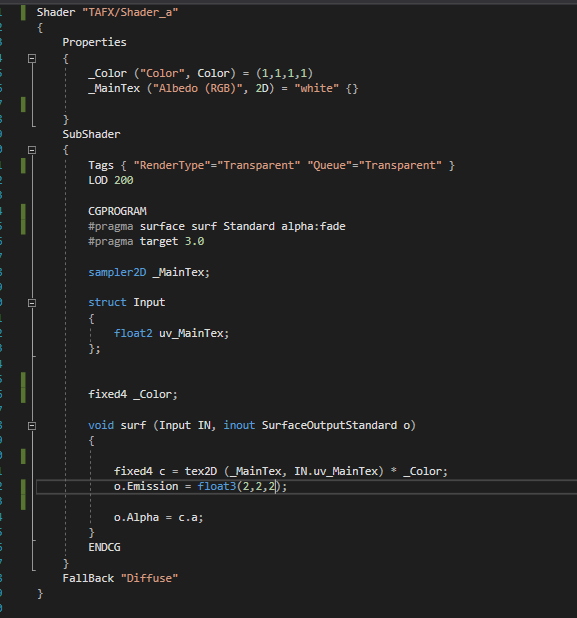Click the o.Emission = float3(2,2,2); line
This screenshot has width=577, height=618.
pos(201,487)
